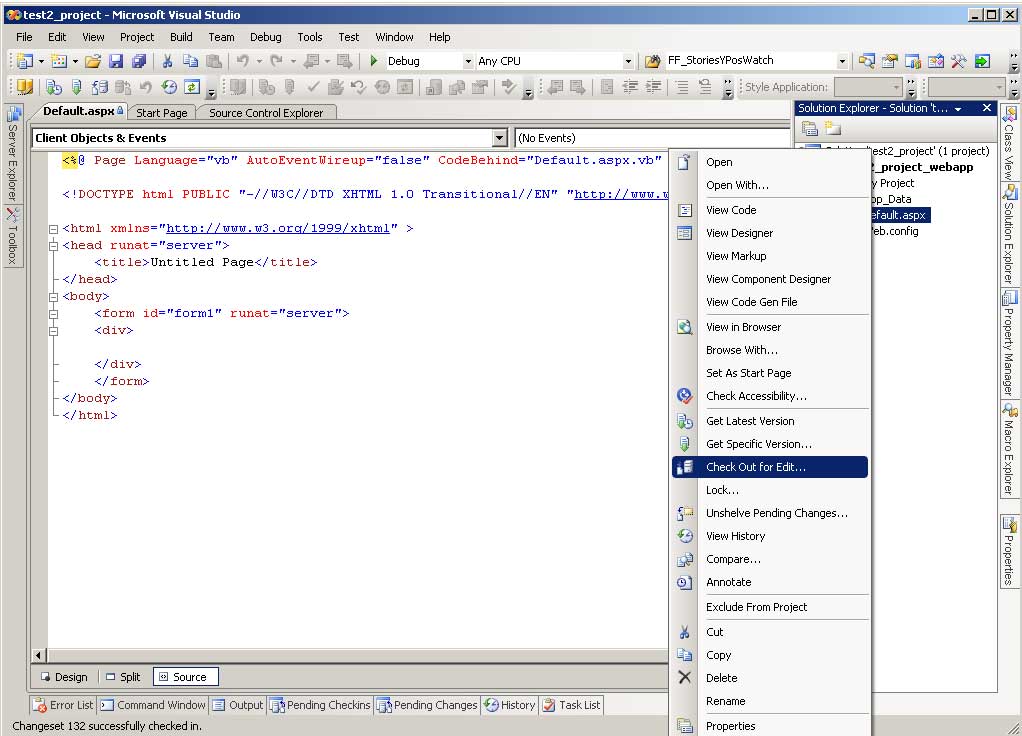Click the Properties Window toolbar icon
The image size is (1022, 736).
pyautogui.click(x=889, y=61)
